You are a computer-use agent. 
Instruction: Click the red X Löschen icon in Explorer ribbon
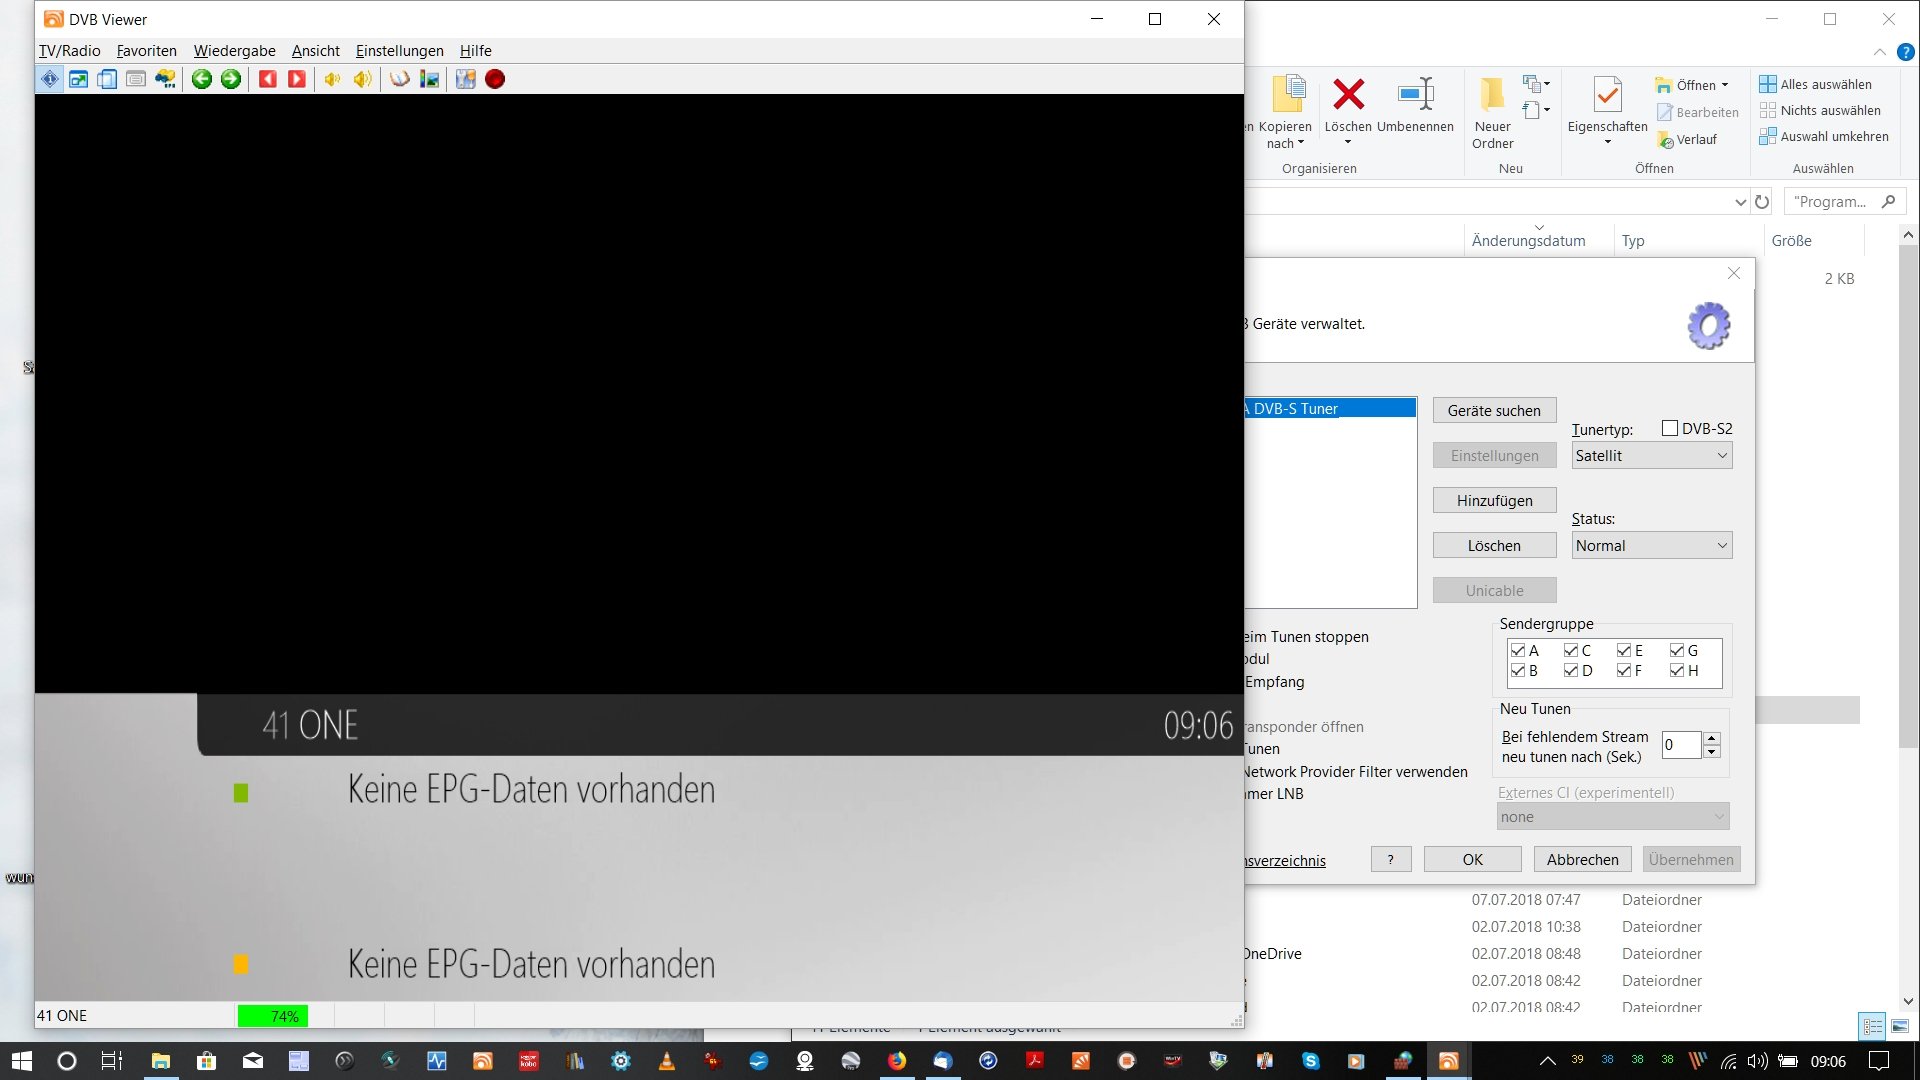pos(1348,95)
